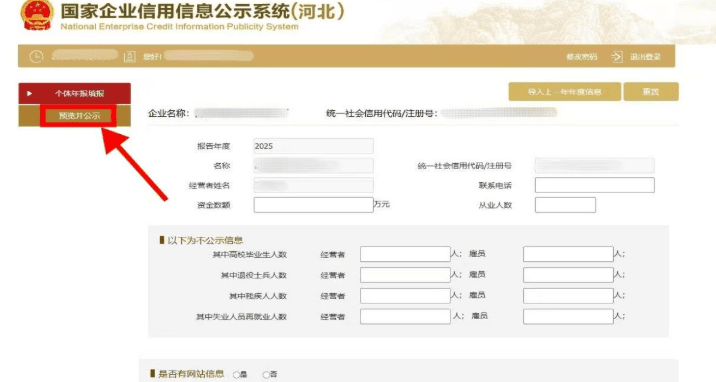Click the 从业人数 input field
Image resolution: width=716 pixels, height=382 pixels.
(x=565, y=205)
